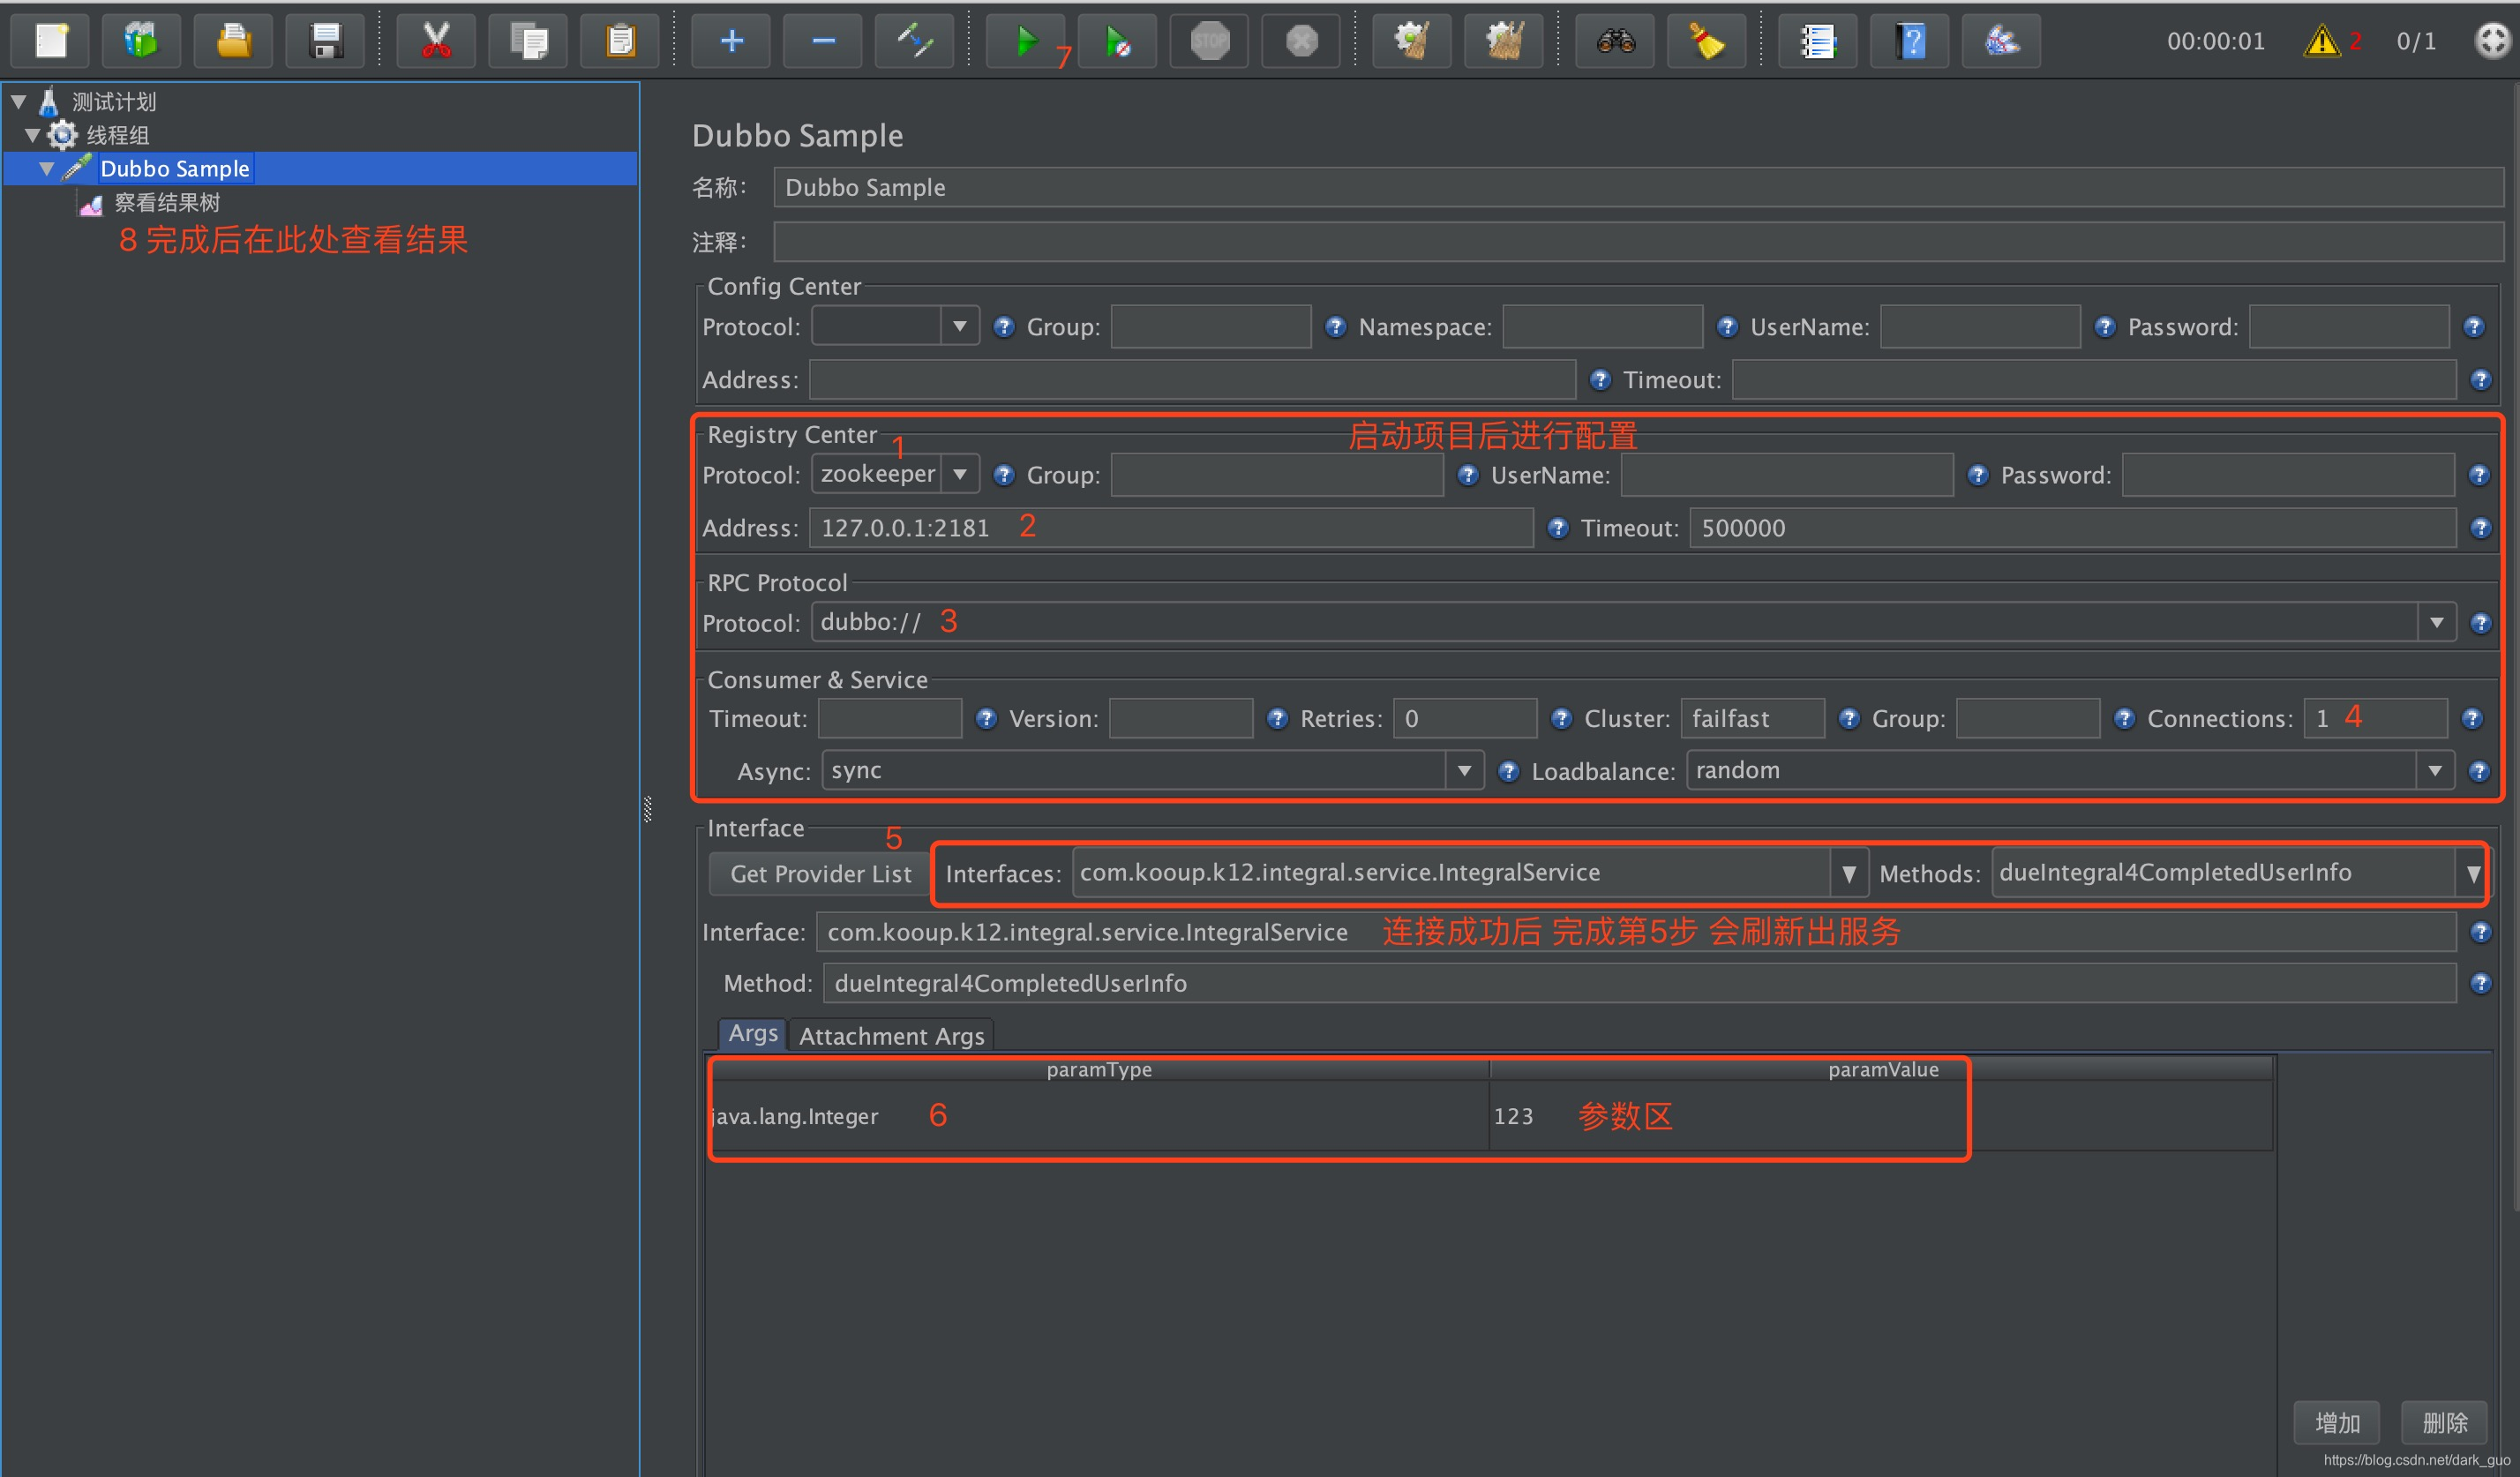Shut down the test with the Shutdown icon

[1301, 41]
